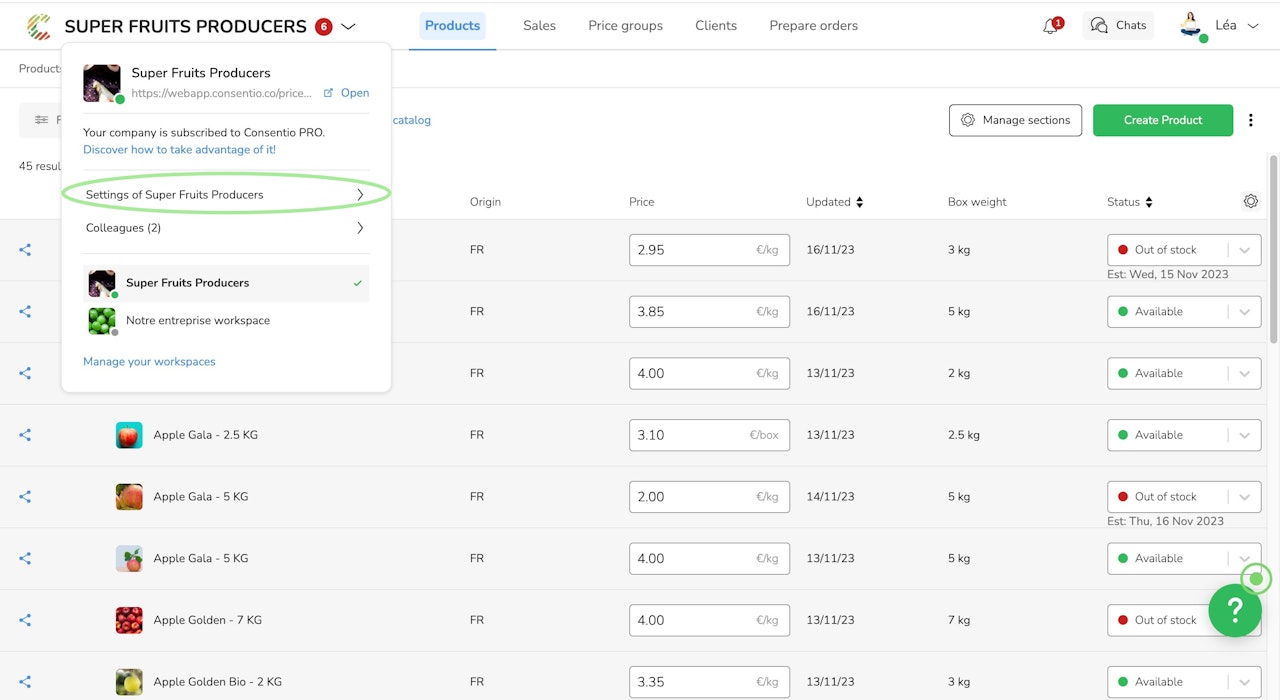This screenshot has height=700, width=1280.
Task: Click the 3.10 €/box price field
Action: coord(690,435)
